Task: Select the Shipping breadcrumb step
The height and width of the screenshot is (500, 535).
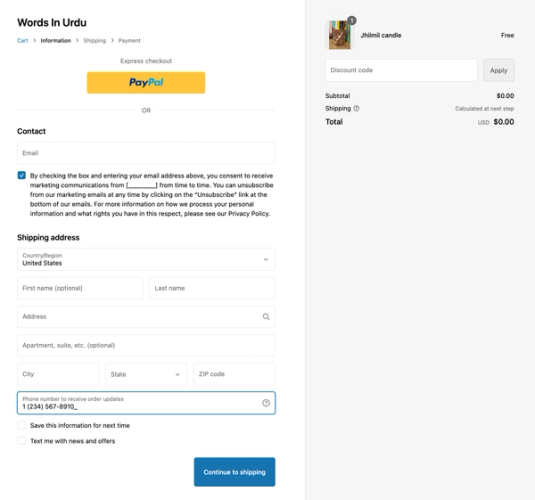Action: [x=95, y=41]
